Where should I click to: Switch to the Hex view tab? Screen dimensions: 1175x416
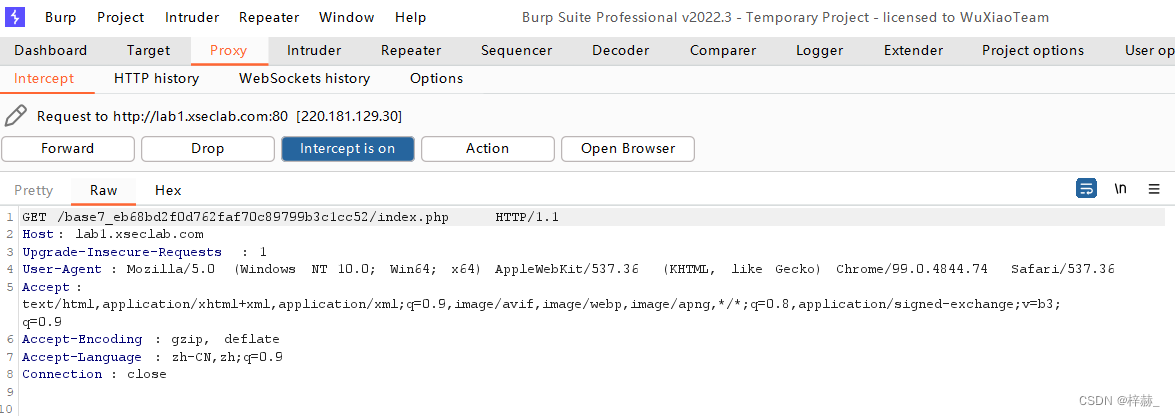pos(168,190)
